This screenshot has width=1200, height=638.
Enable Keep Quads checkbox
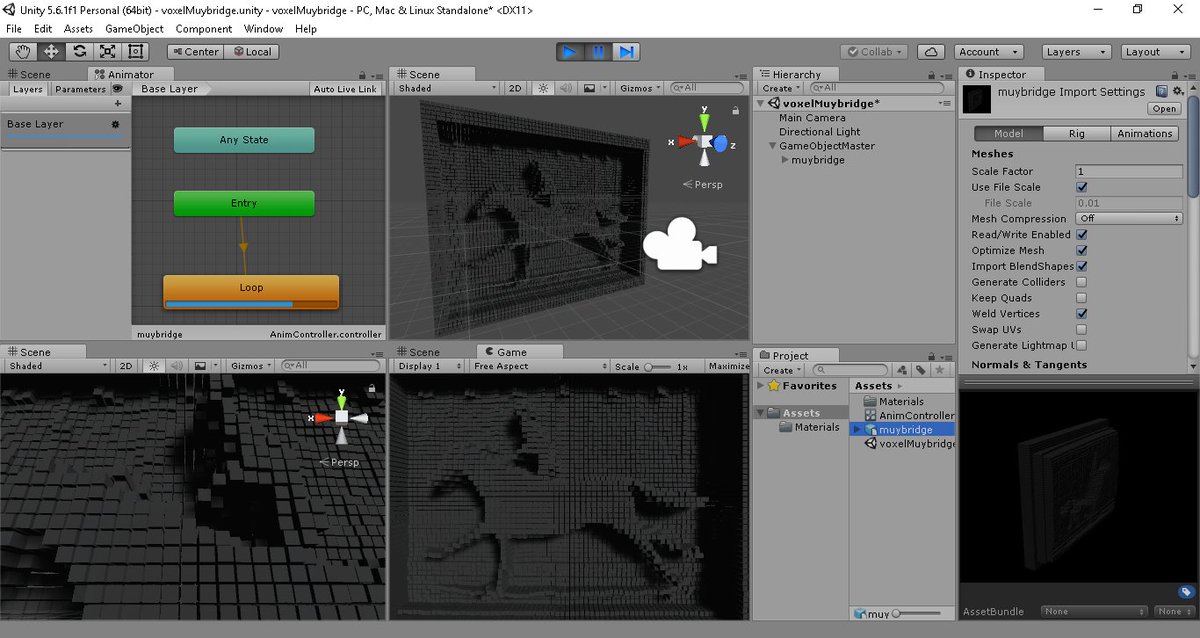(x=1081, y=298)
